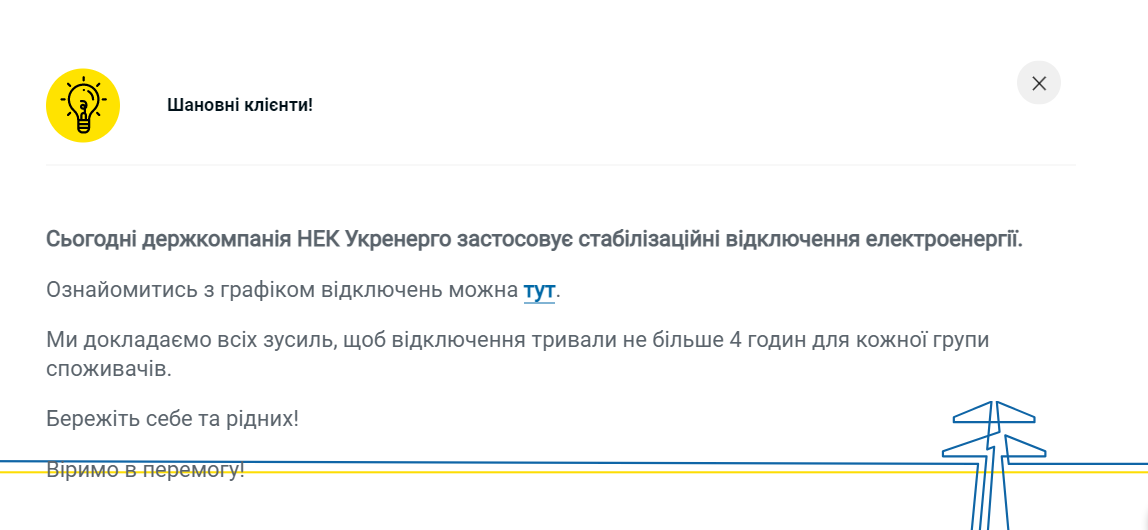Click the "Бережіть себе та рідних!" line
Screen dimensions: 1148x530
pos(172,418)
